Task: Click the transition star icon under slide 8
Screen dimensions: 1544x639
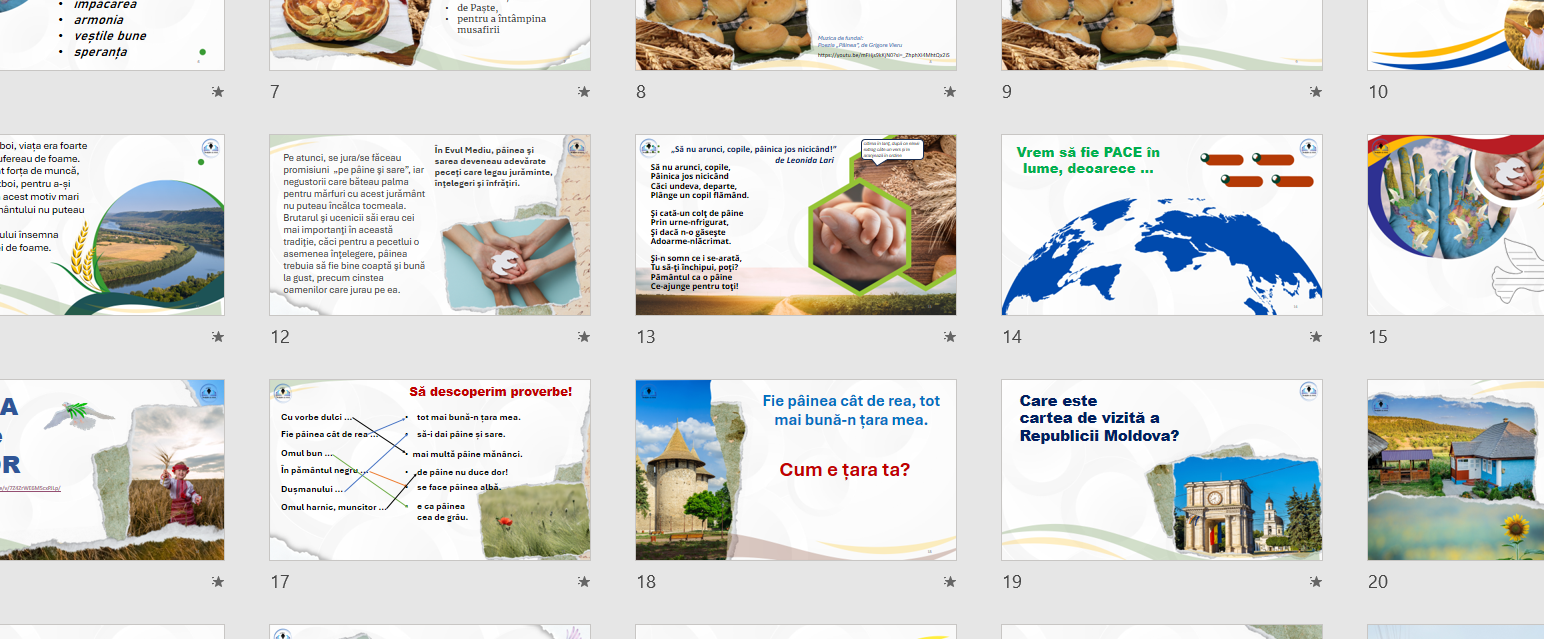Action: click(950, 92)
